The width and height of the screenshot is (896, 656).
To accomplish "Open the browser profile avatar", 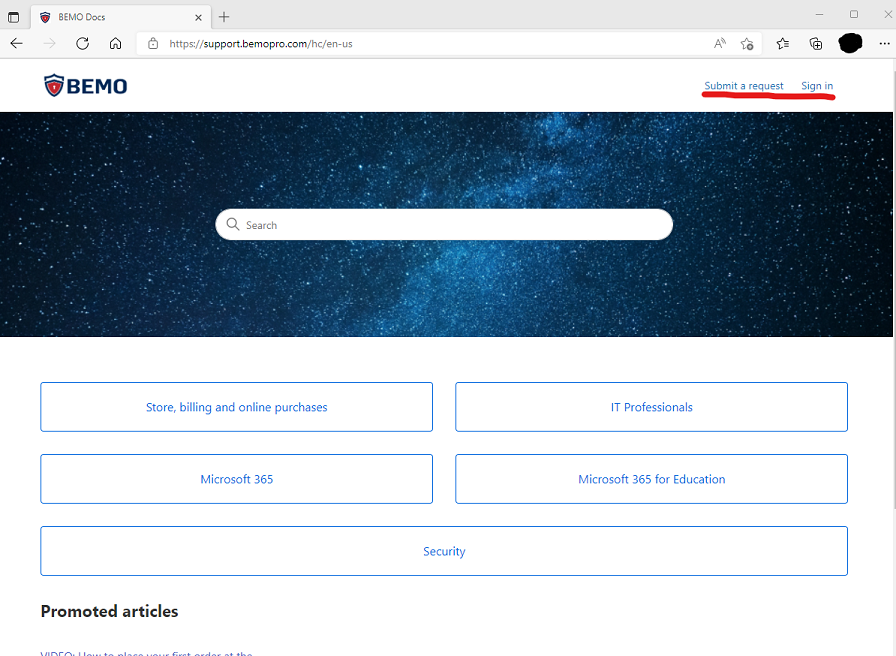I will (850, 43).
